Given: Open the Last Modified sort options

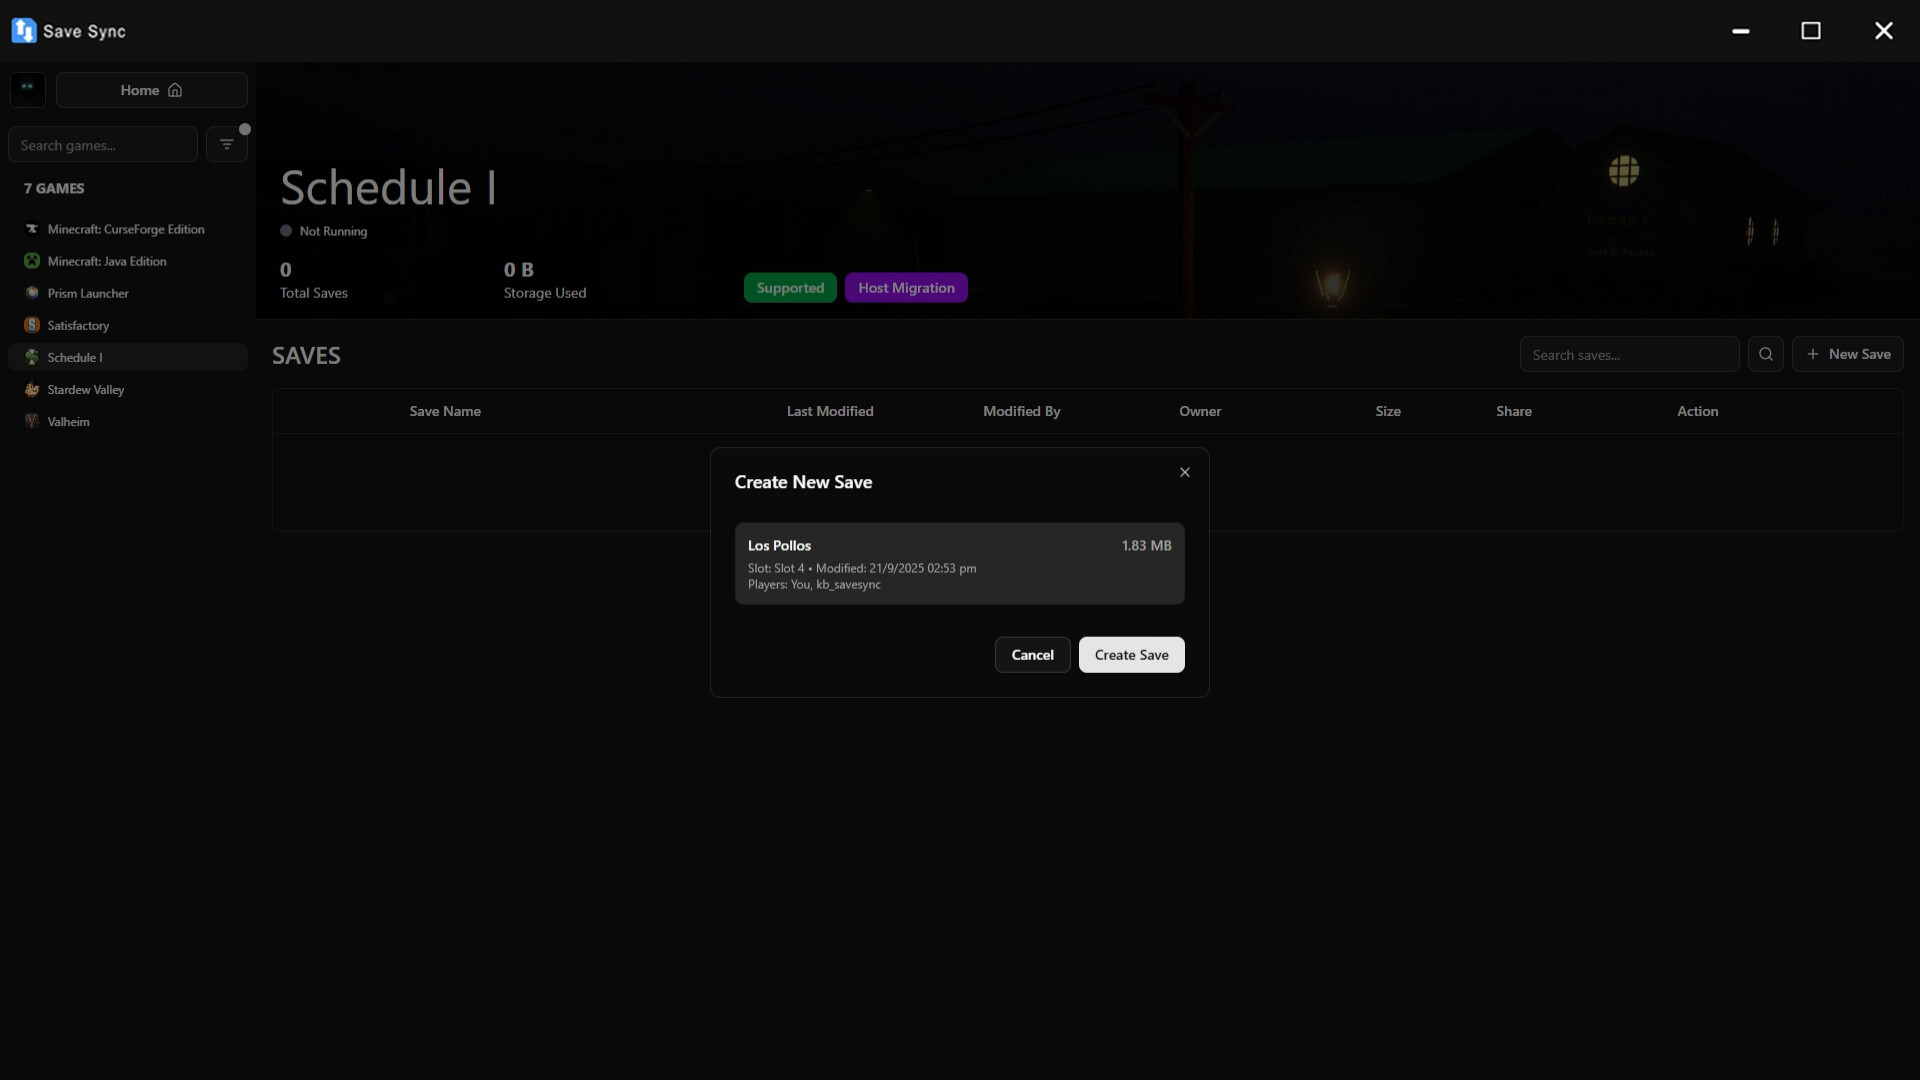Looking at the screenshot, I should (830, 411).
